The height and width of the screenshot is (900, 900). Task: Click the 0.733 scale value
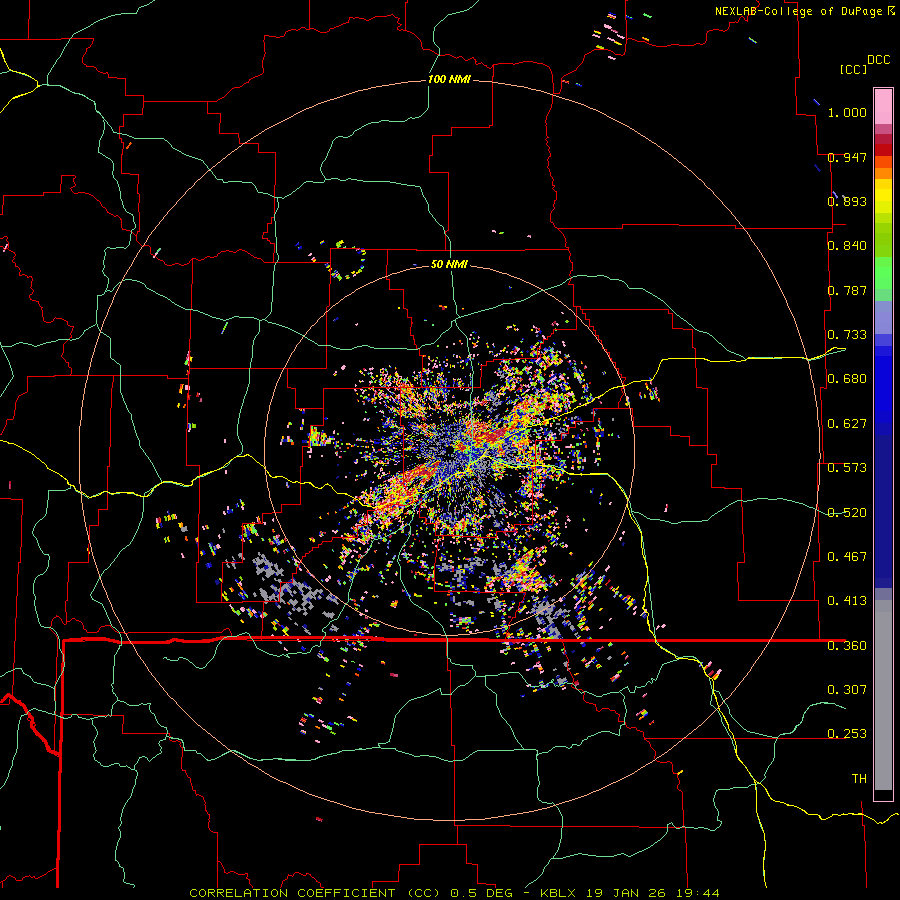847,335
